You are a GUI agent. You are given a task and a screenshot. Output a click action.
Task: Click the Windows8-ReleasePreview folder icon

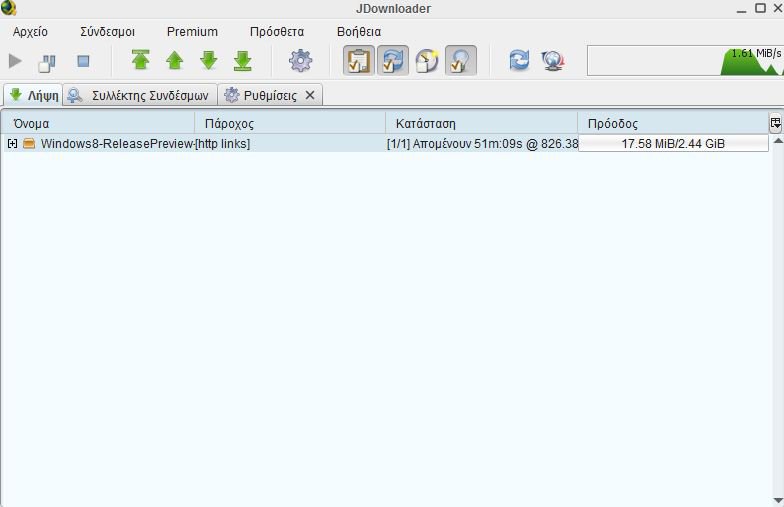click(x=29, y=144)
